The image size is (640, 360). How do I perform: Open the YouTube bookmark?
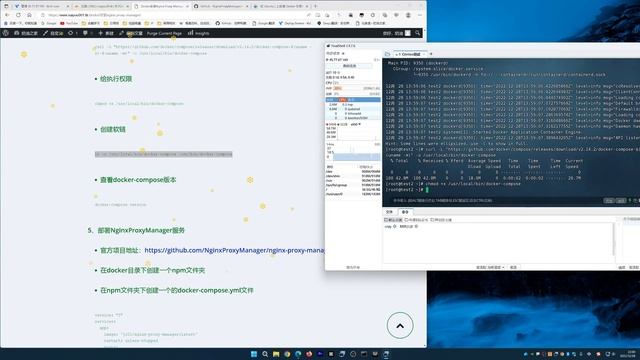point(69,23)
